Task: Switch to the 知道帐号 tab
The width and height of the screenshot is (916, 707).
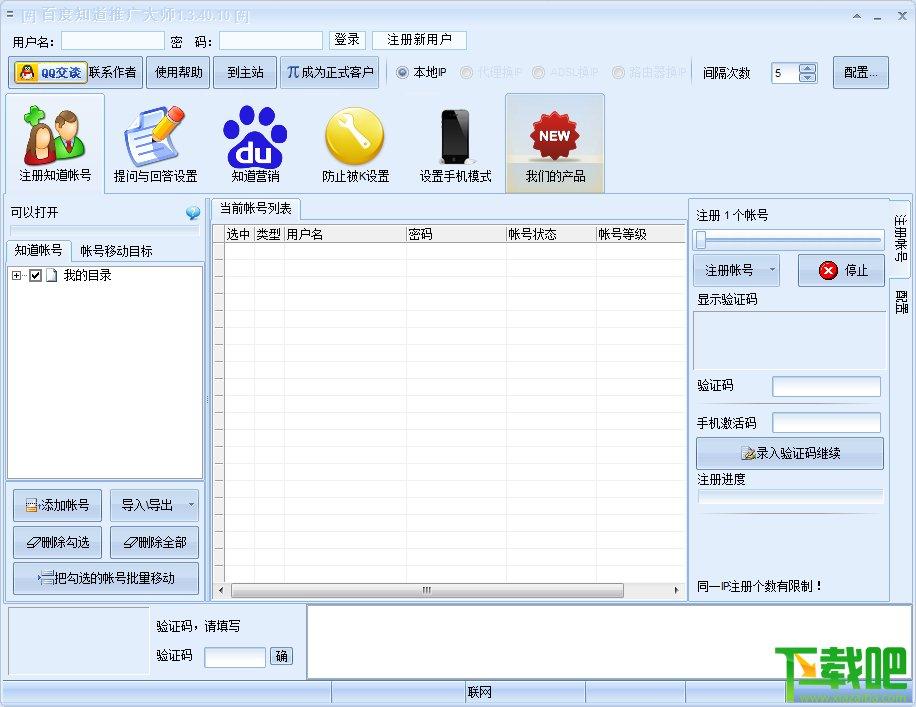Action: click(39, 250)
